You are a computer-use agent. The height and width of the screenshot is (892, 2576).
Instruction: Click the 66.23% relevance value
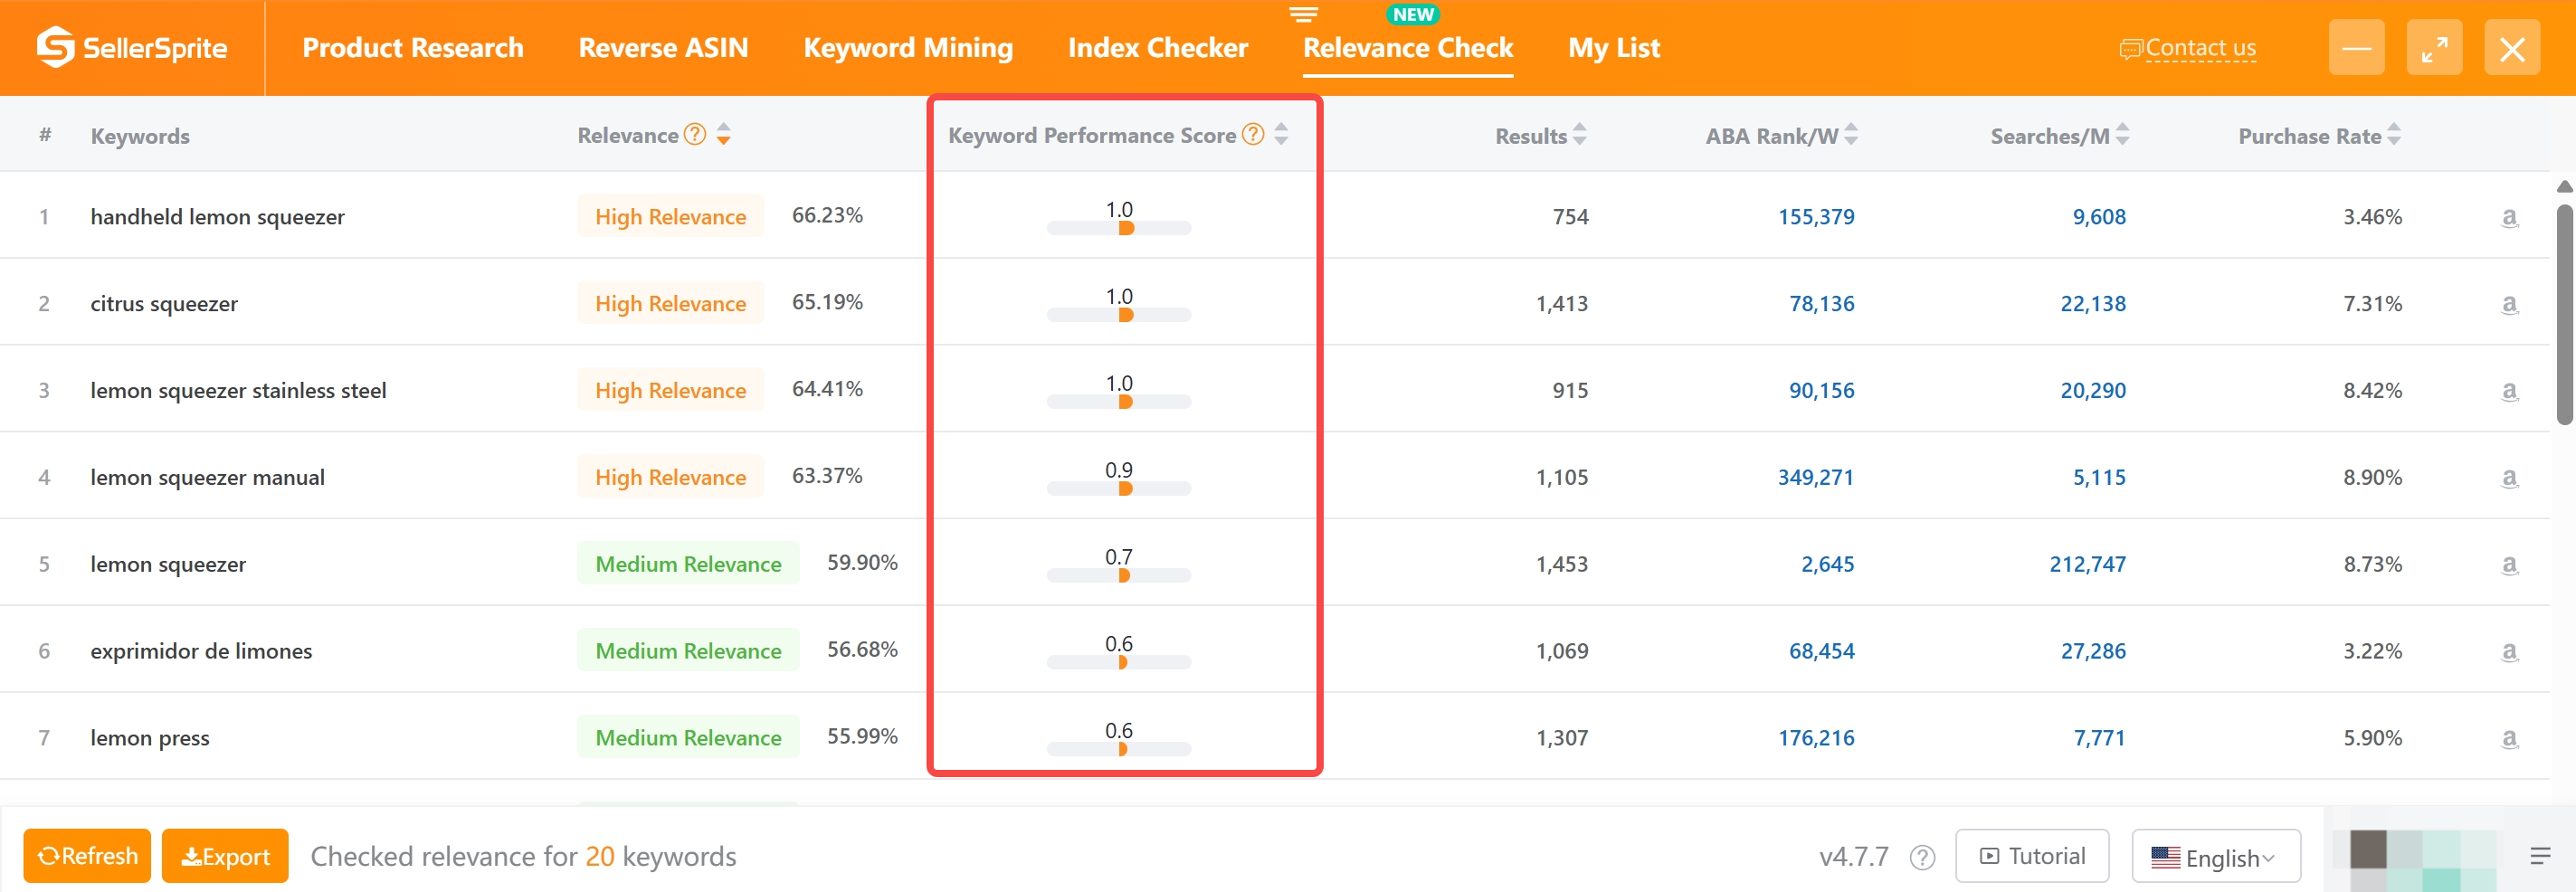tap(827, 215)
